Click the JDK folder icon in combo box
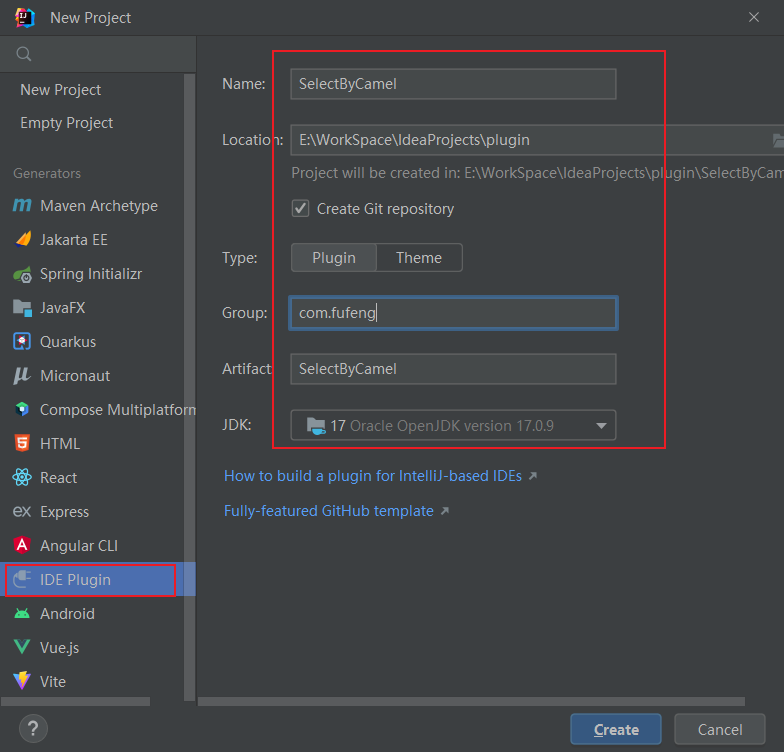This screenshot has width=784, height=752. [316, 426]
